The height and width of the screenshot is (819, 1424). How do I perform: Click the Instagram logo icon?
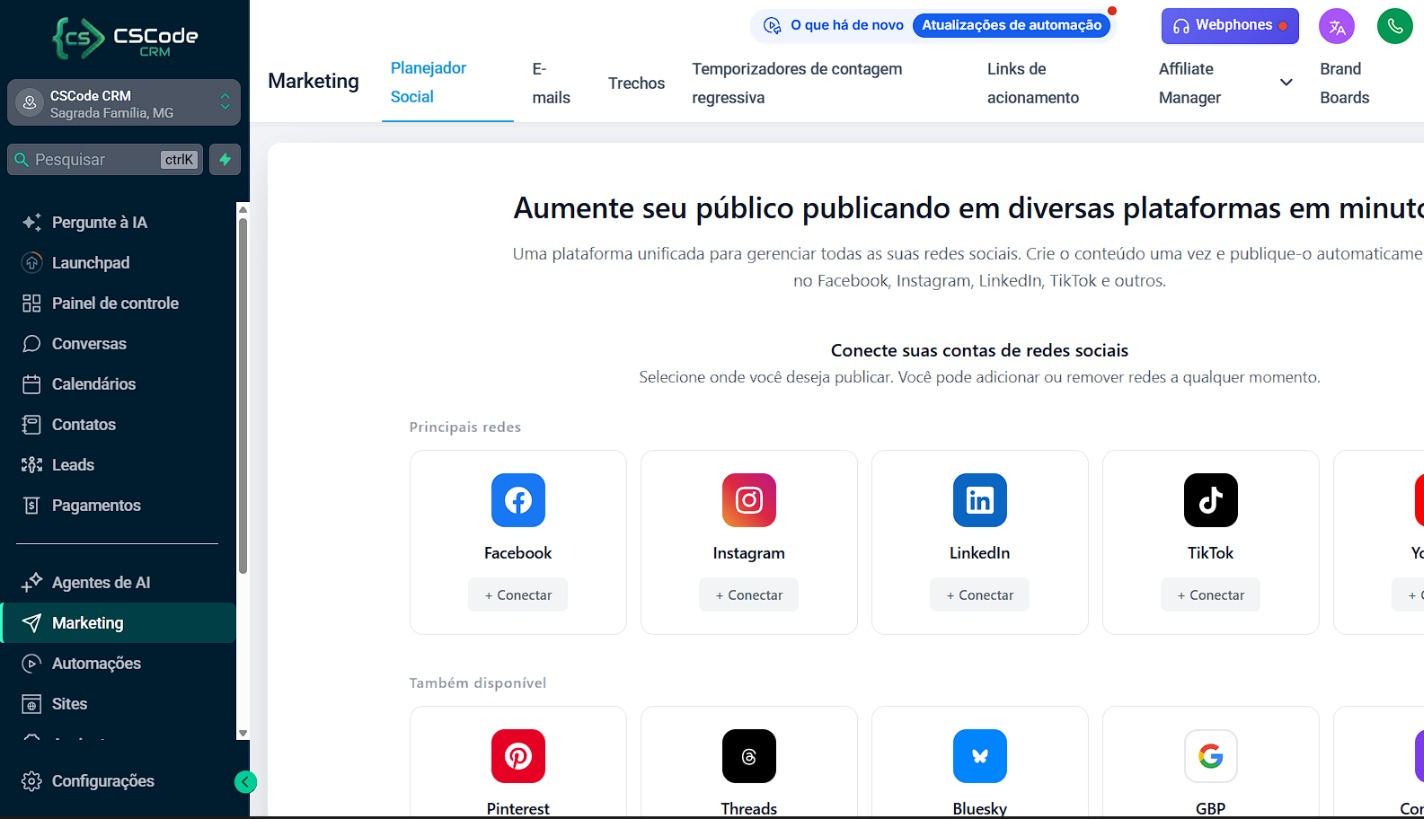tap(749, 500)
